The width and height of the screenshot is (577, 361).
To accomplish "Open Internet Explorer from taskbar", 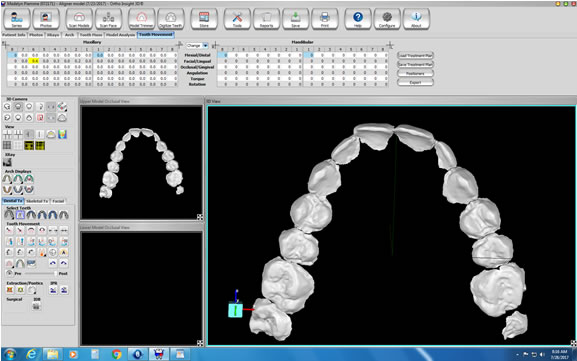I will tap(32, 354).
